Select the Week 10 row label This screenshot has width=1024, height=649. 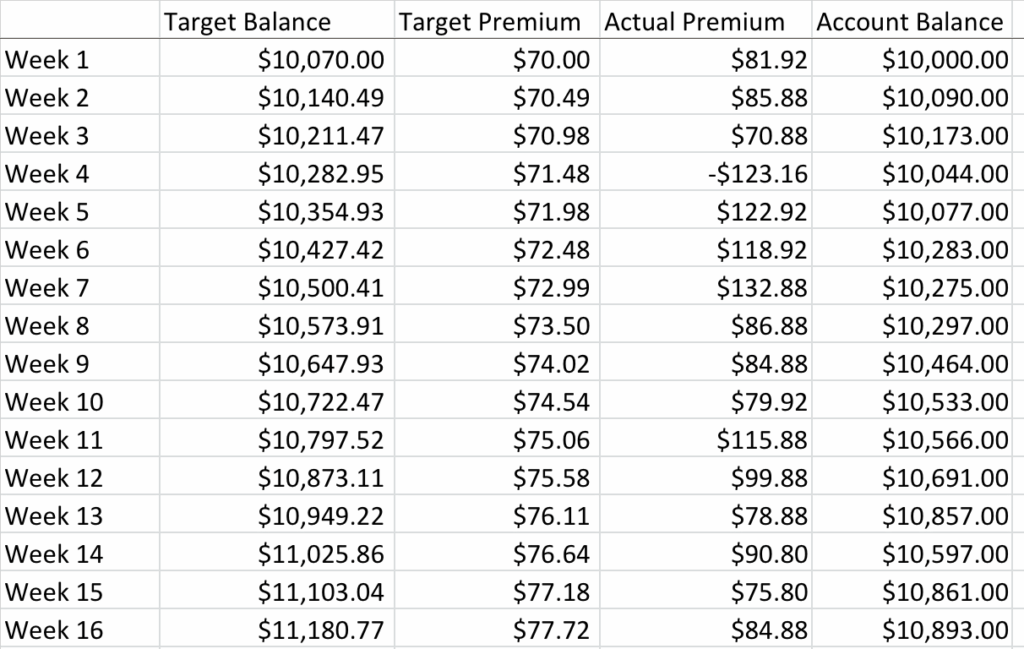click(x=54, y=402)
